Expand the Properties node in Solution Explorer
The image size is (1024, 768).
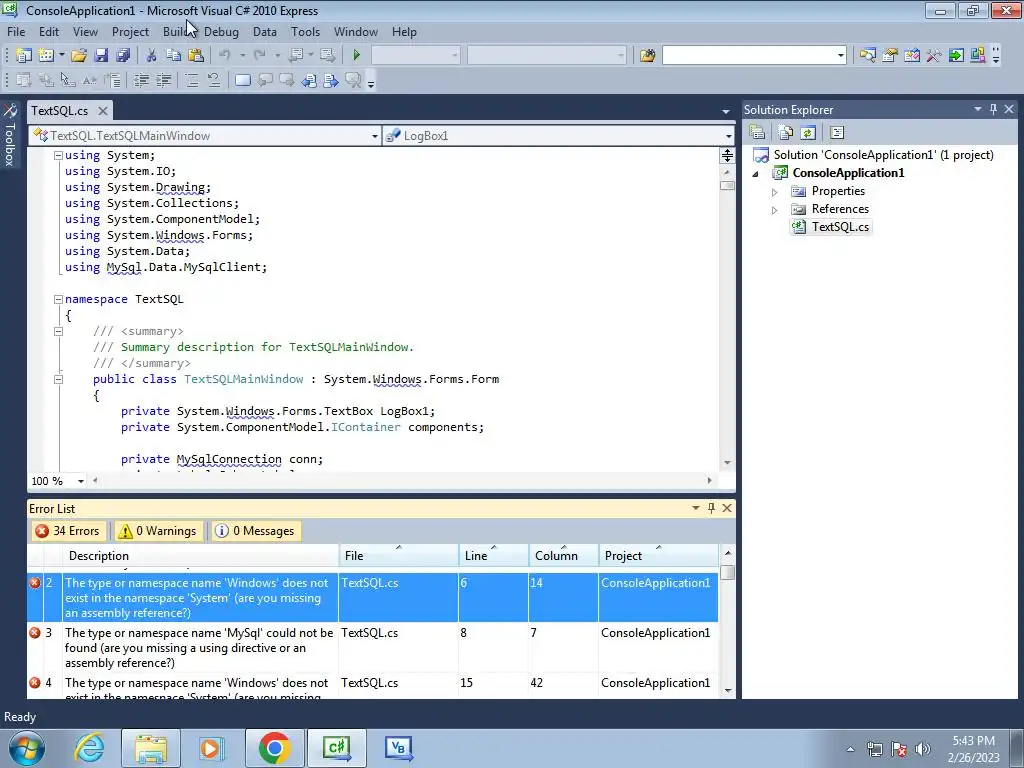775,192
